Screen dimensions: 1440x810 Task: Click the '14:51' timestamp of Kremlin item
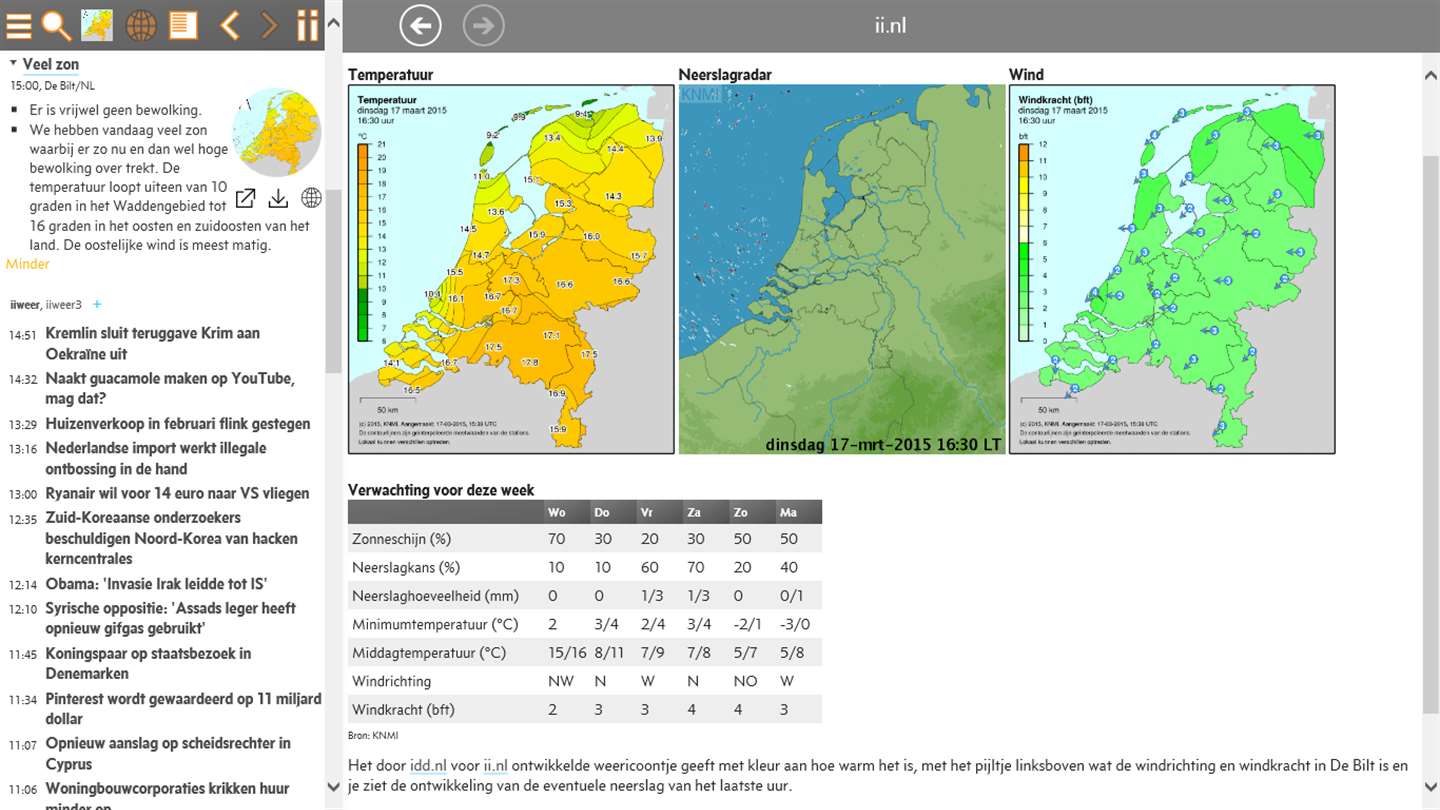point(23,335)
